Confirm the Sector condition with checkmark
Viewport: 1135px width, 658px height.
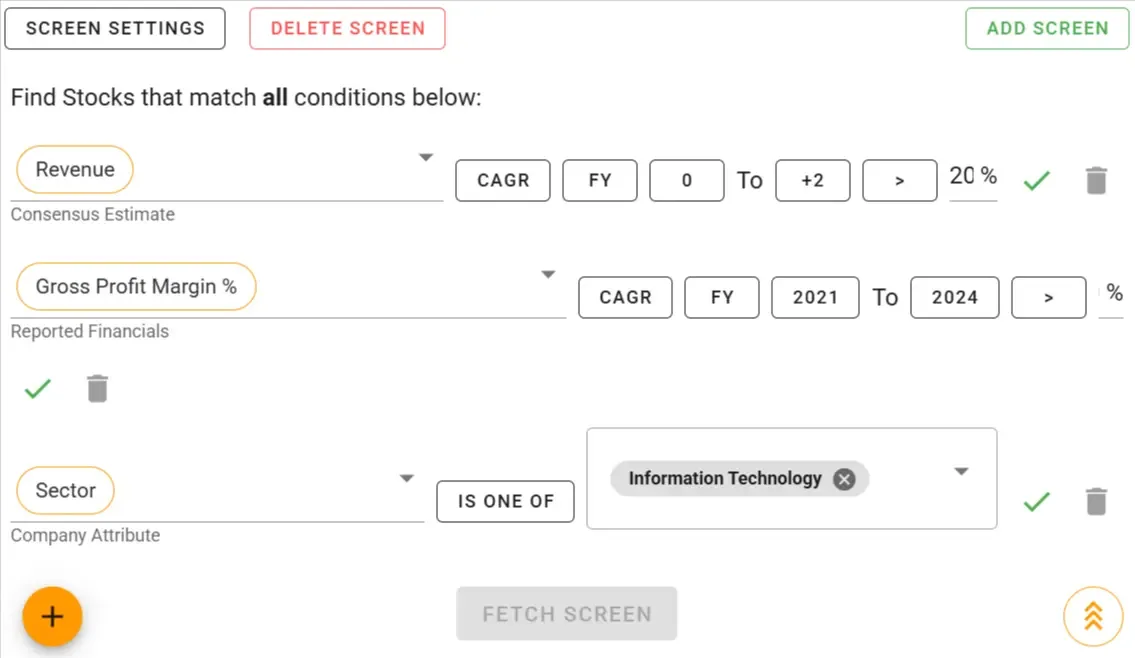(1037, 501)
